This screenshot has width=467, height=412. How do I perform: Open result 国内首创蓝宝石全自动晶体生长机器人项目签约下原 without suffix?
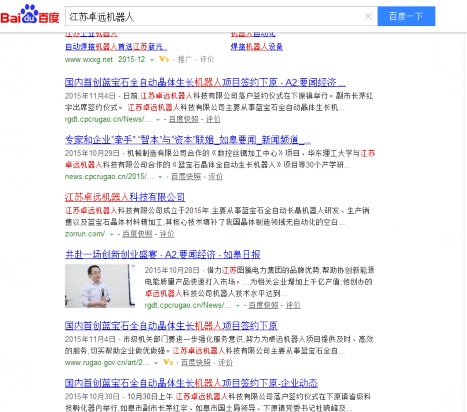click(x=171, y=325)
